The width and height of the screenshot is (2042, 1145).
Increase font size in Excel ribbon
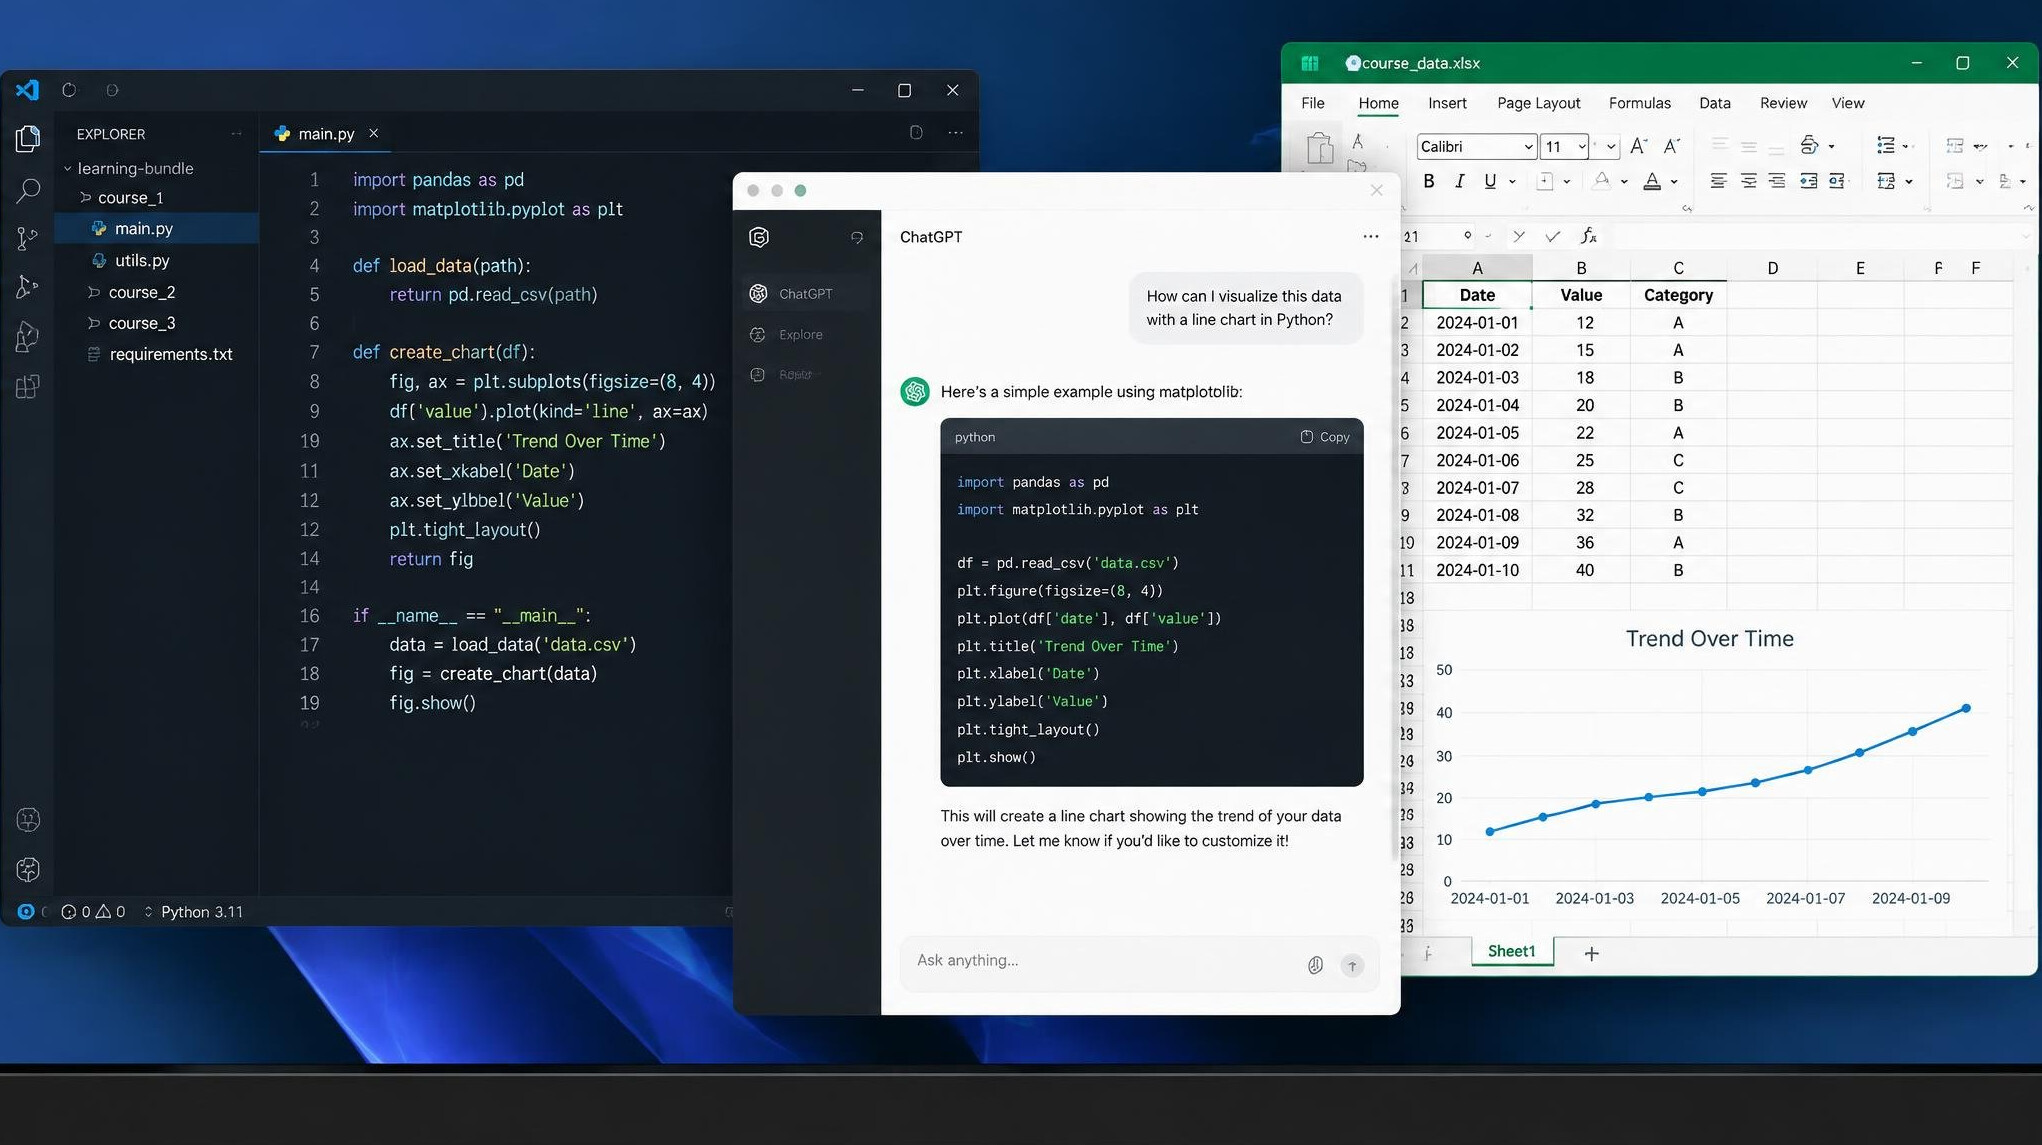(1638, 146)
